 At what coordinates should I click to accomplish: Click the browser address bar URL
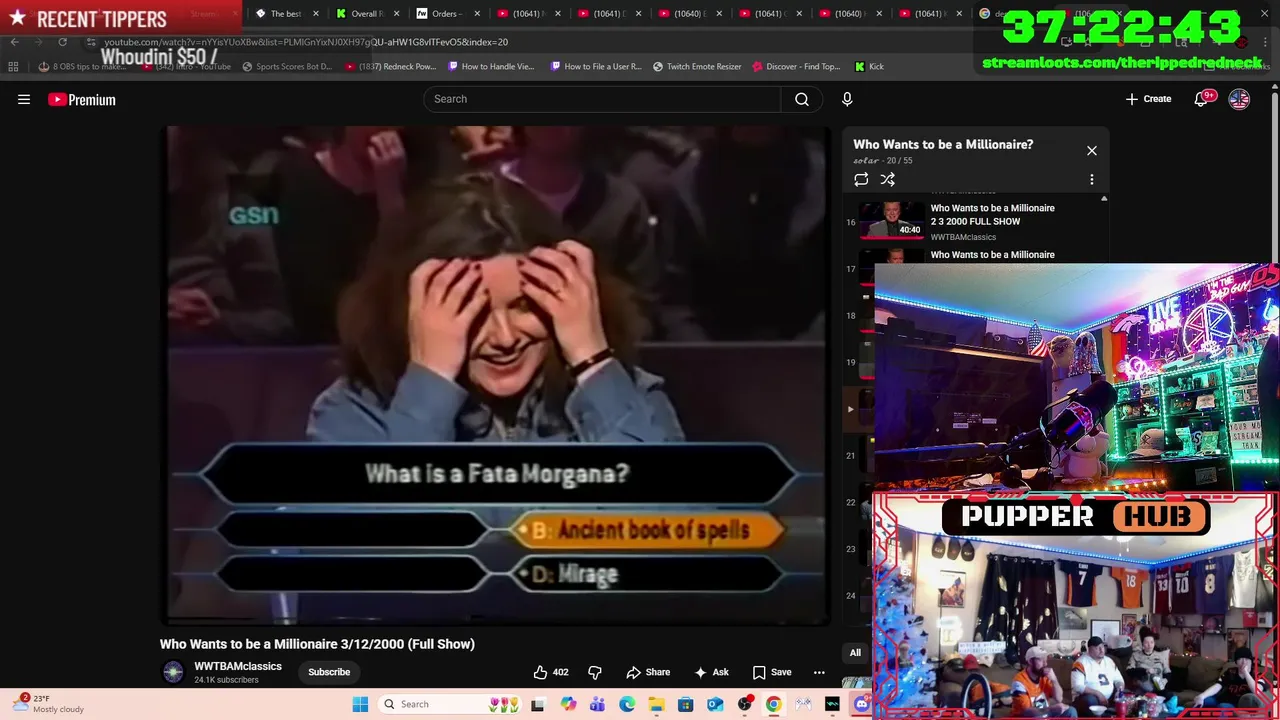306,42
